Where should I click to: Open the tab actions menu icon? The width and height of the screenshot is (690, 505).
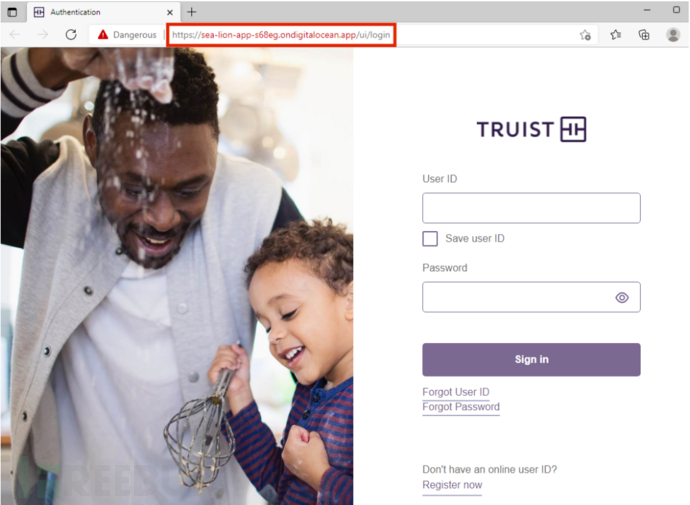pyautogui.click(x=12, y=12)
